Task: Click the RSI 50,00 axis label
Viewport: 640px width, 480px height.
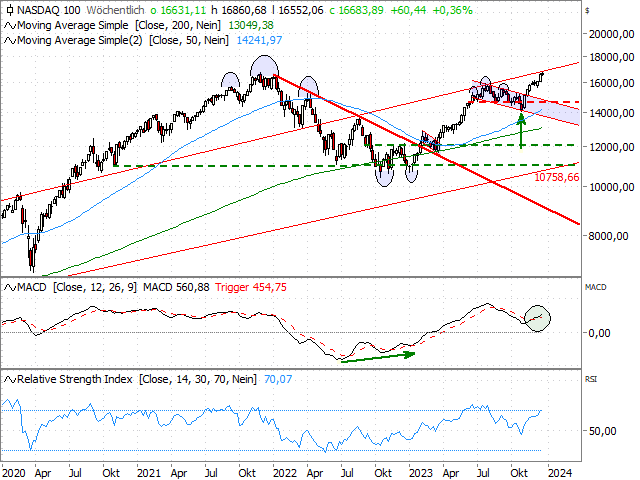Action: coord(602,431)
